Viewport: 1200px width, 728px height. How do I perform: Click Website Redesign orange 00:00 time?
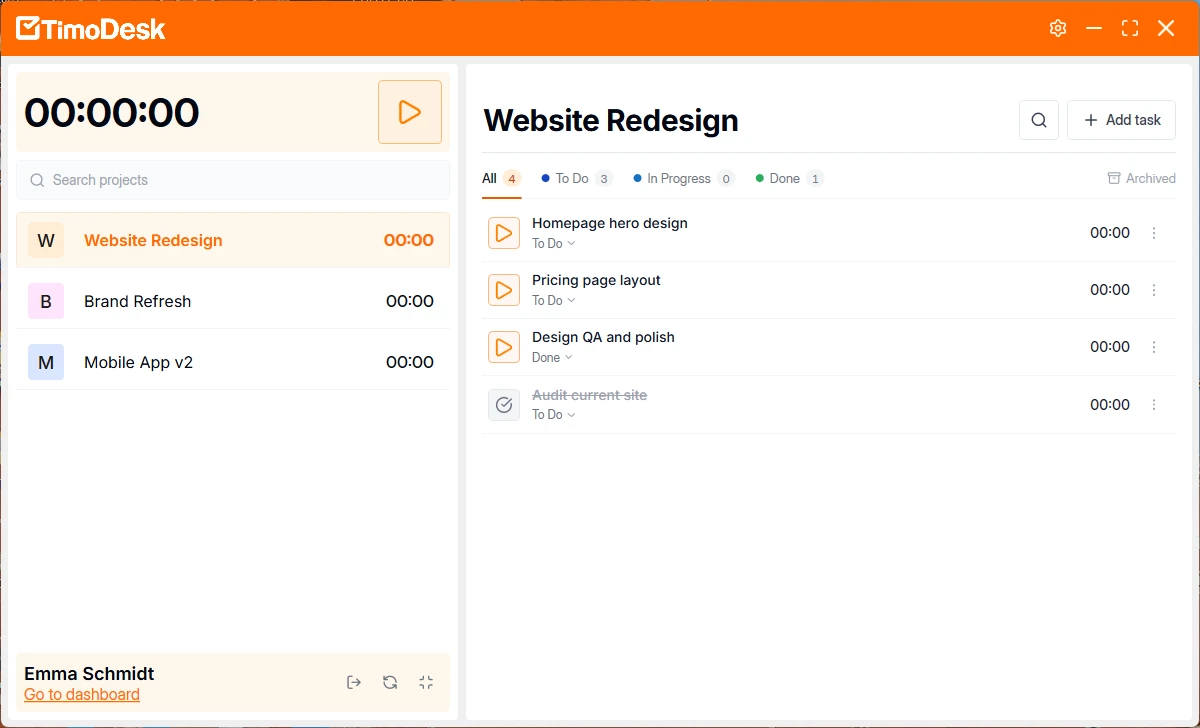(409, 240)
